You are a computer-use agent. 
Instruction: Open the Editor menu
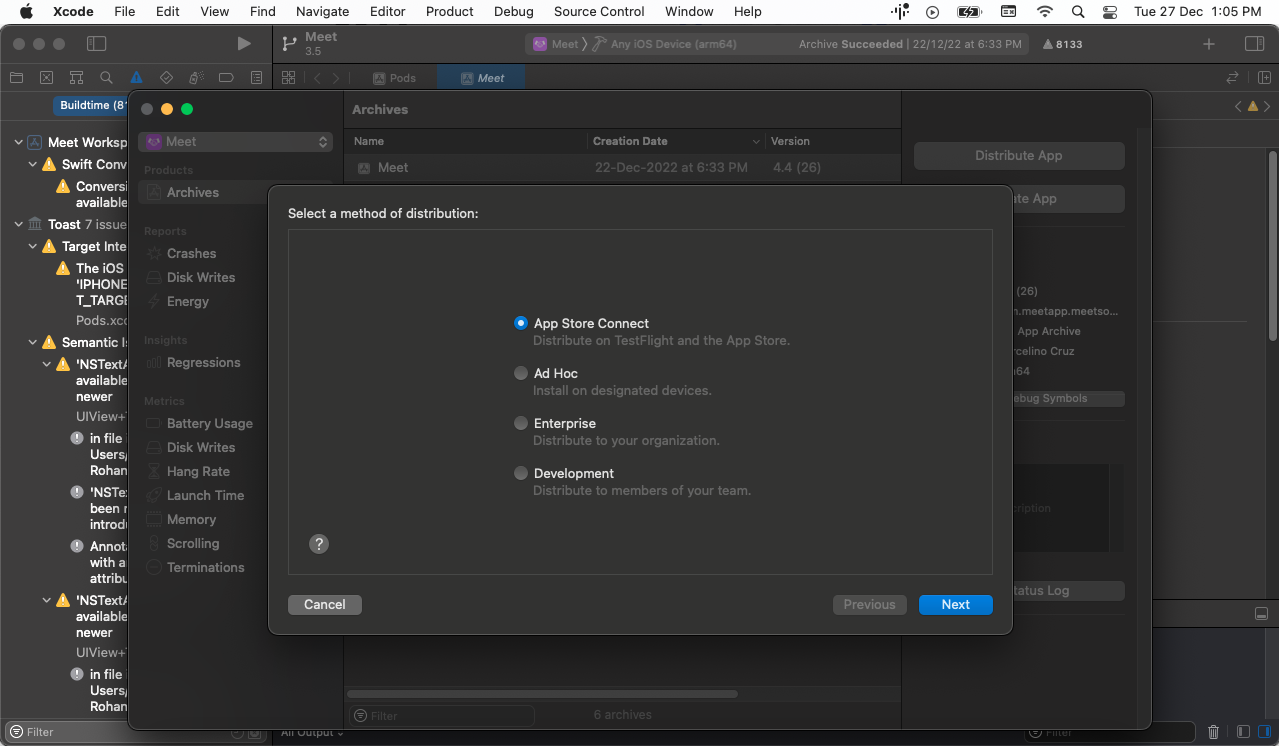click(x=388, y=12)
